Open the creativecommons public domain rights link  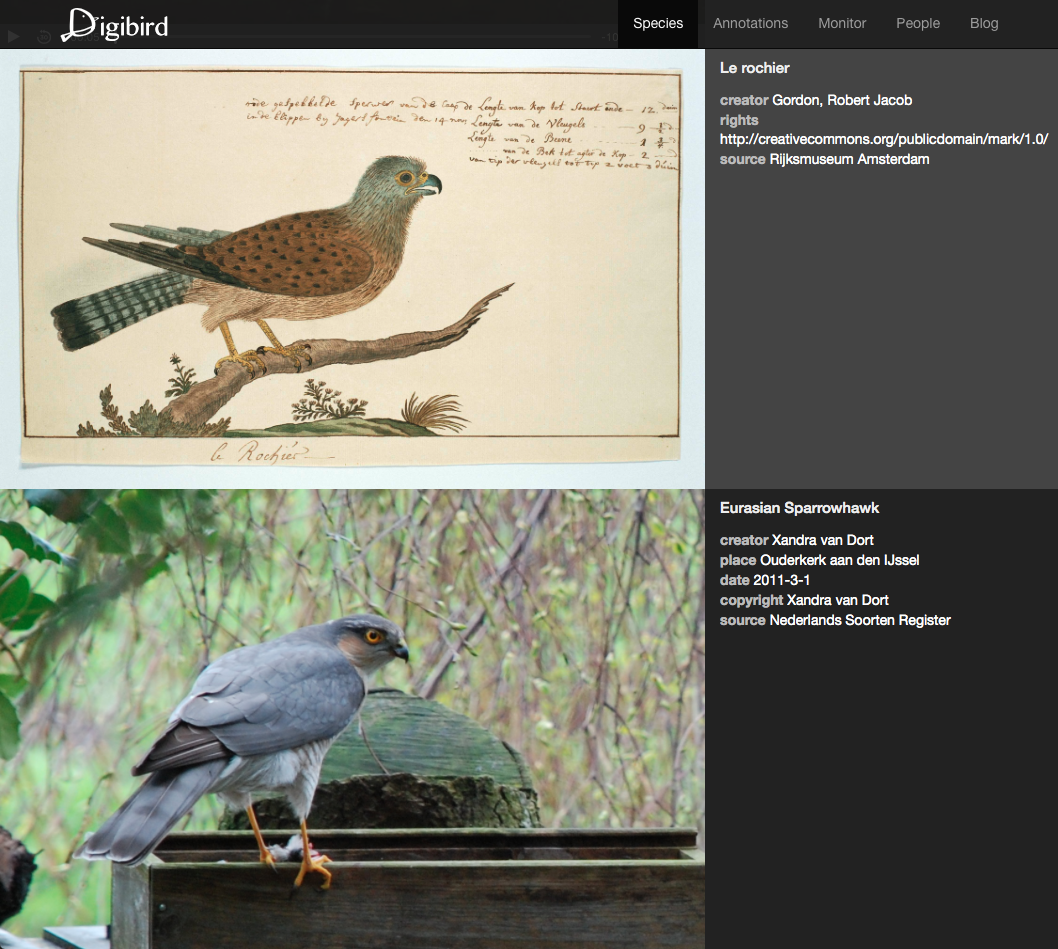point(884,139)
